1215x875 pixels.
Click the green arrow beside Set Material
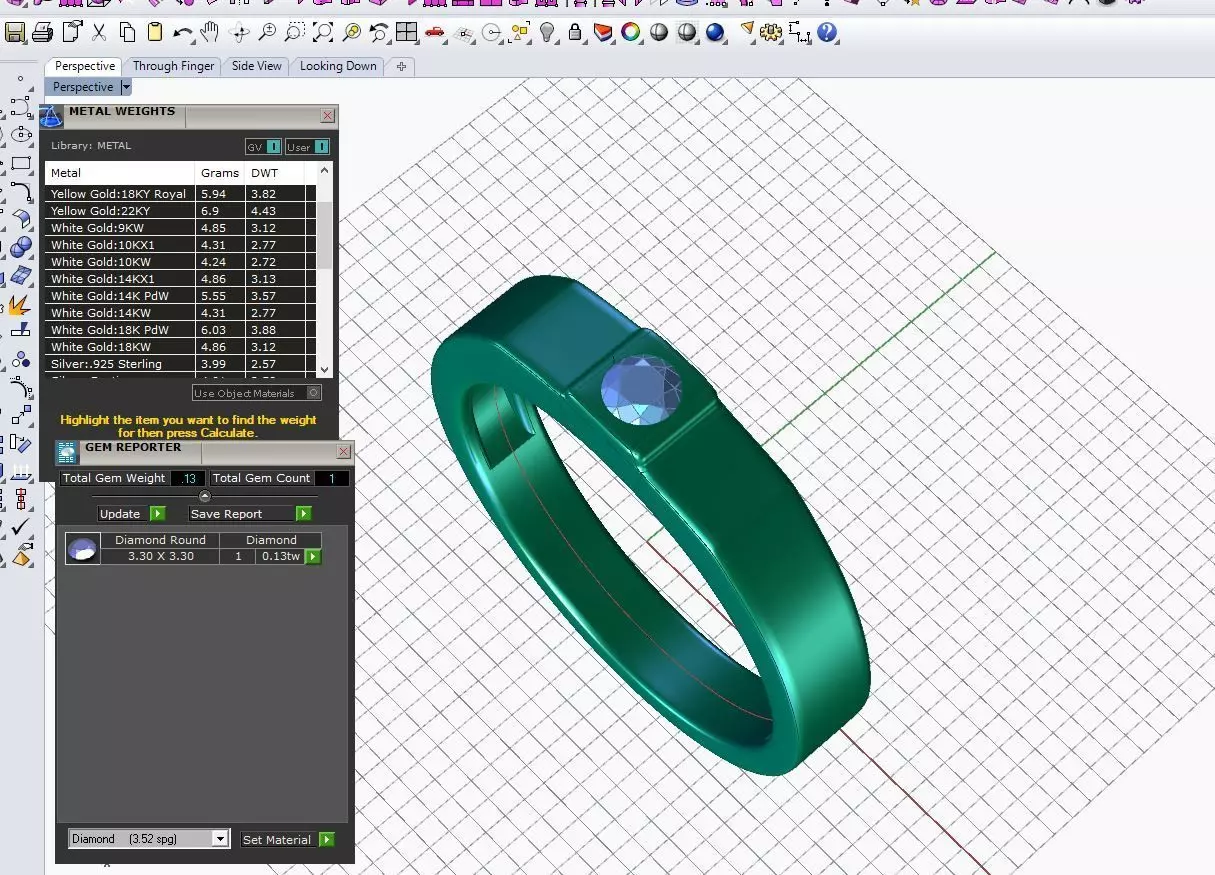pyautogui.click(x=327, y=840)
